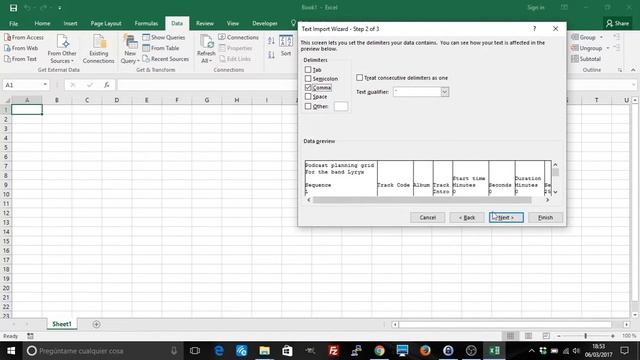The image size is (640, 360).
Task: Add a new sheet with plus icon
Action: pos(96,324)
